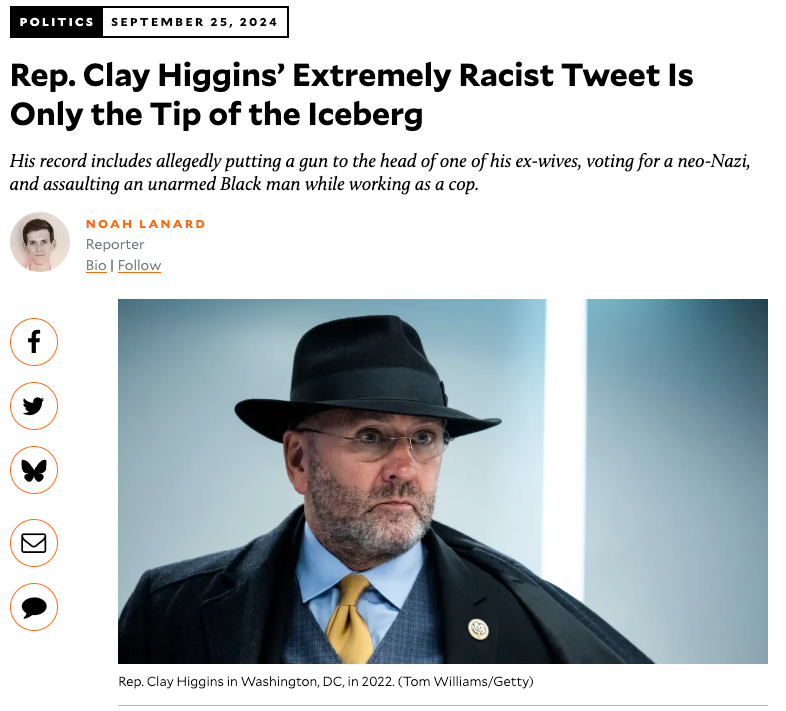This screenshot has height=711, width=786.
Task: Send the article by email envelope icon
Action: tap(34, 543)
